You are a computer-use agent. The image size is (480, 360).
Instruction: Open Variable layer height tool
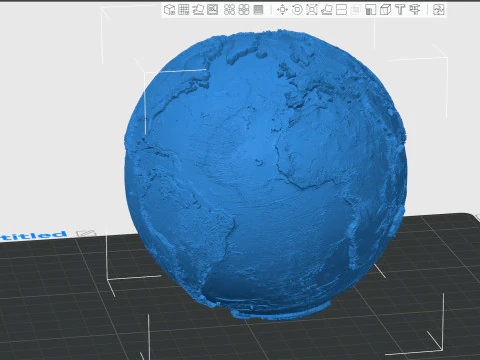(258, 10)
